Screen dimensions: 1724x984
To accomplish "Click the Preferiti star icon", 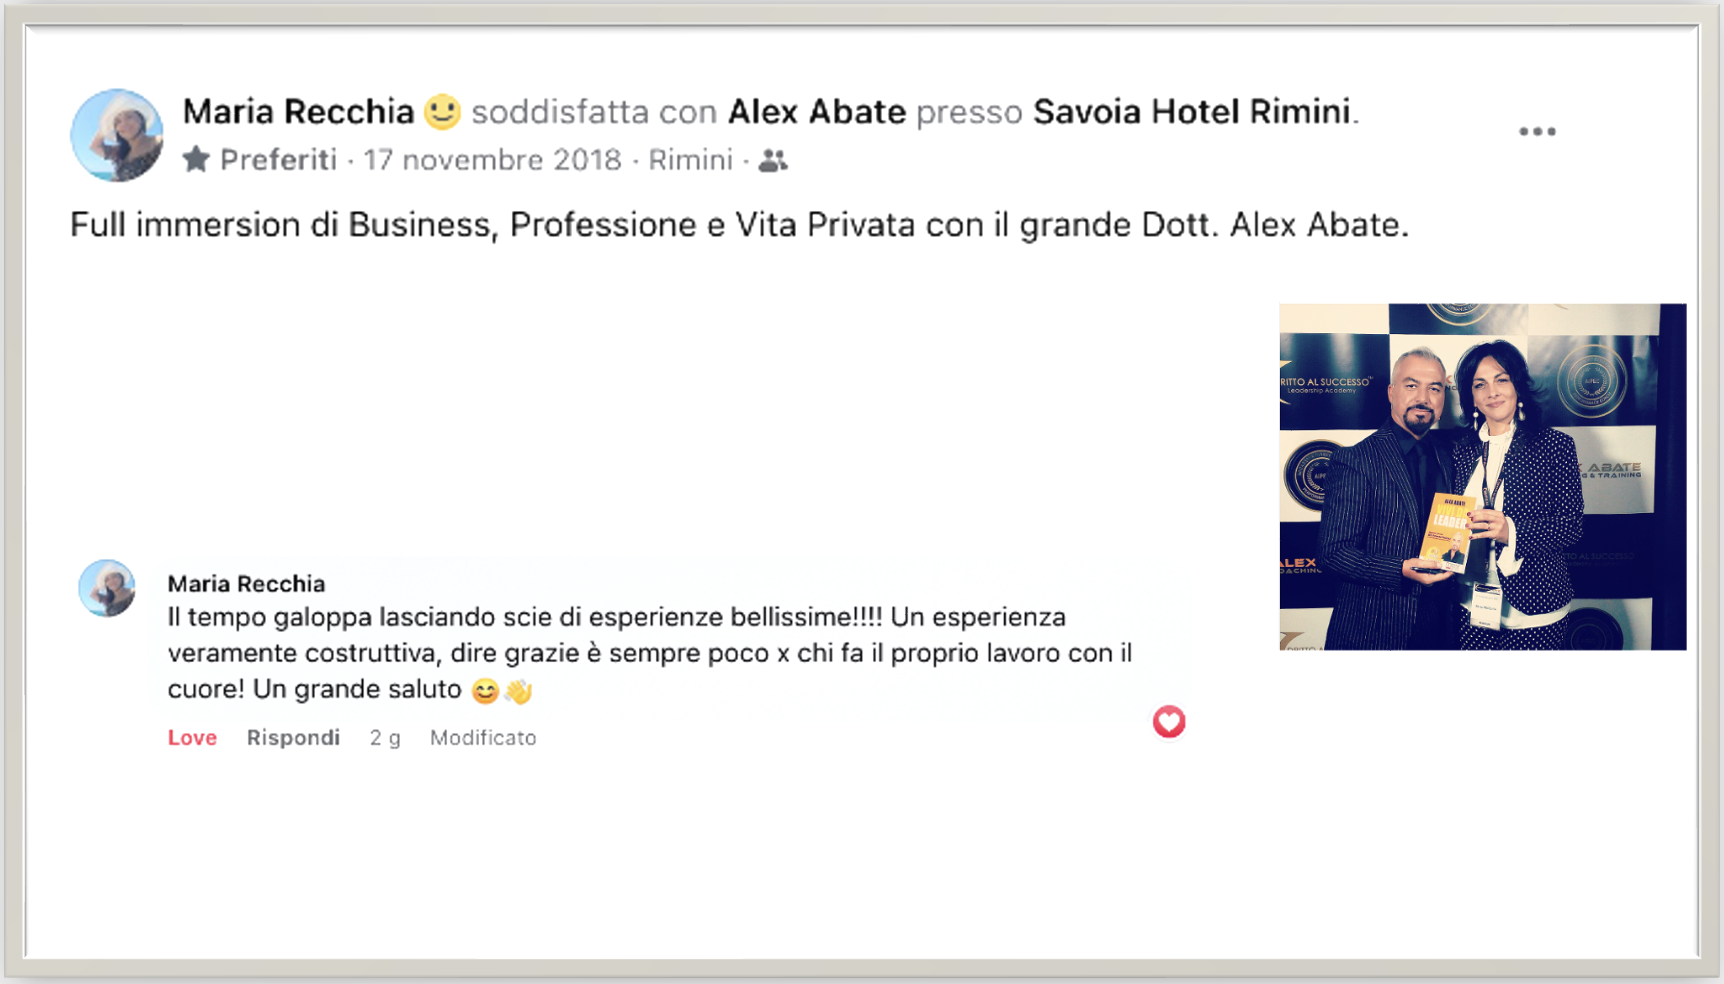I will (196, 159).
